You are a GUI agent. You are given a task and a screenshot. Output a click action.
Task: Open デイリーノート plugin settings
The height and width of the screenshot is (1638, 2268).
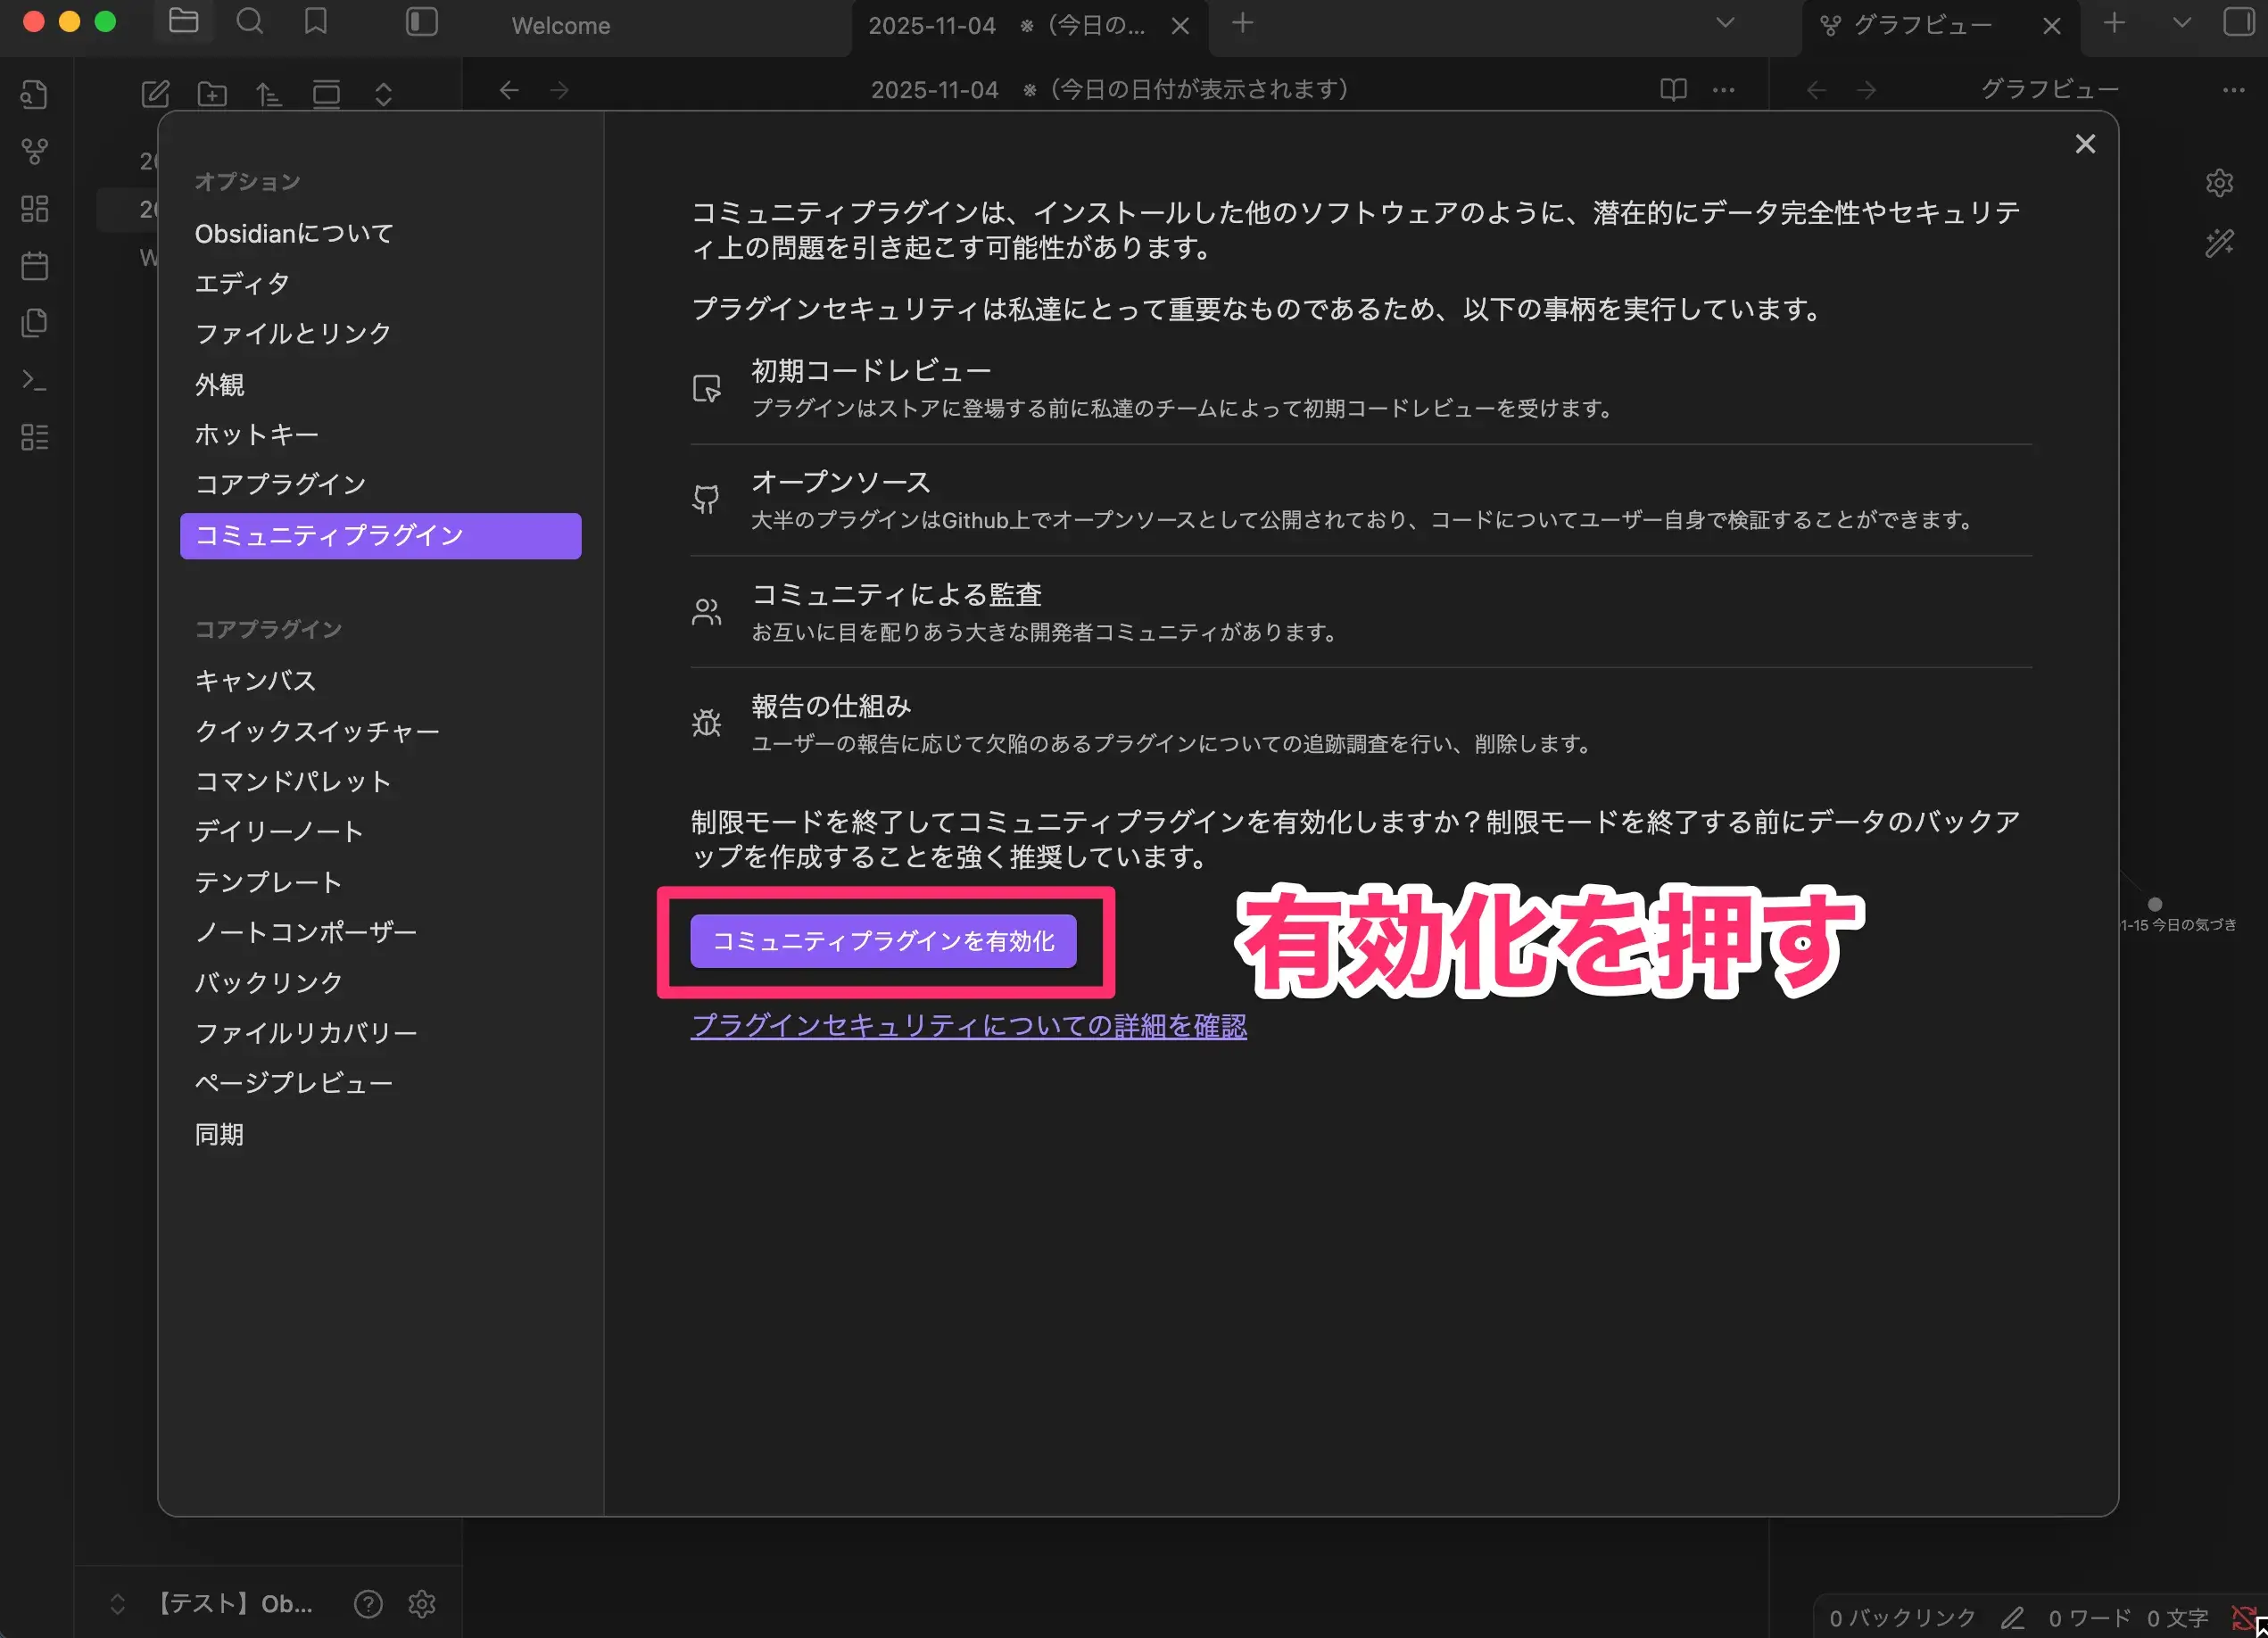point(380,832)
